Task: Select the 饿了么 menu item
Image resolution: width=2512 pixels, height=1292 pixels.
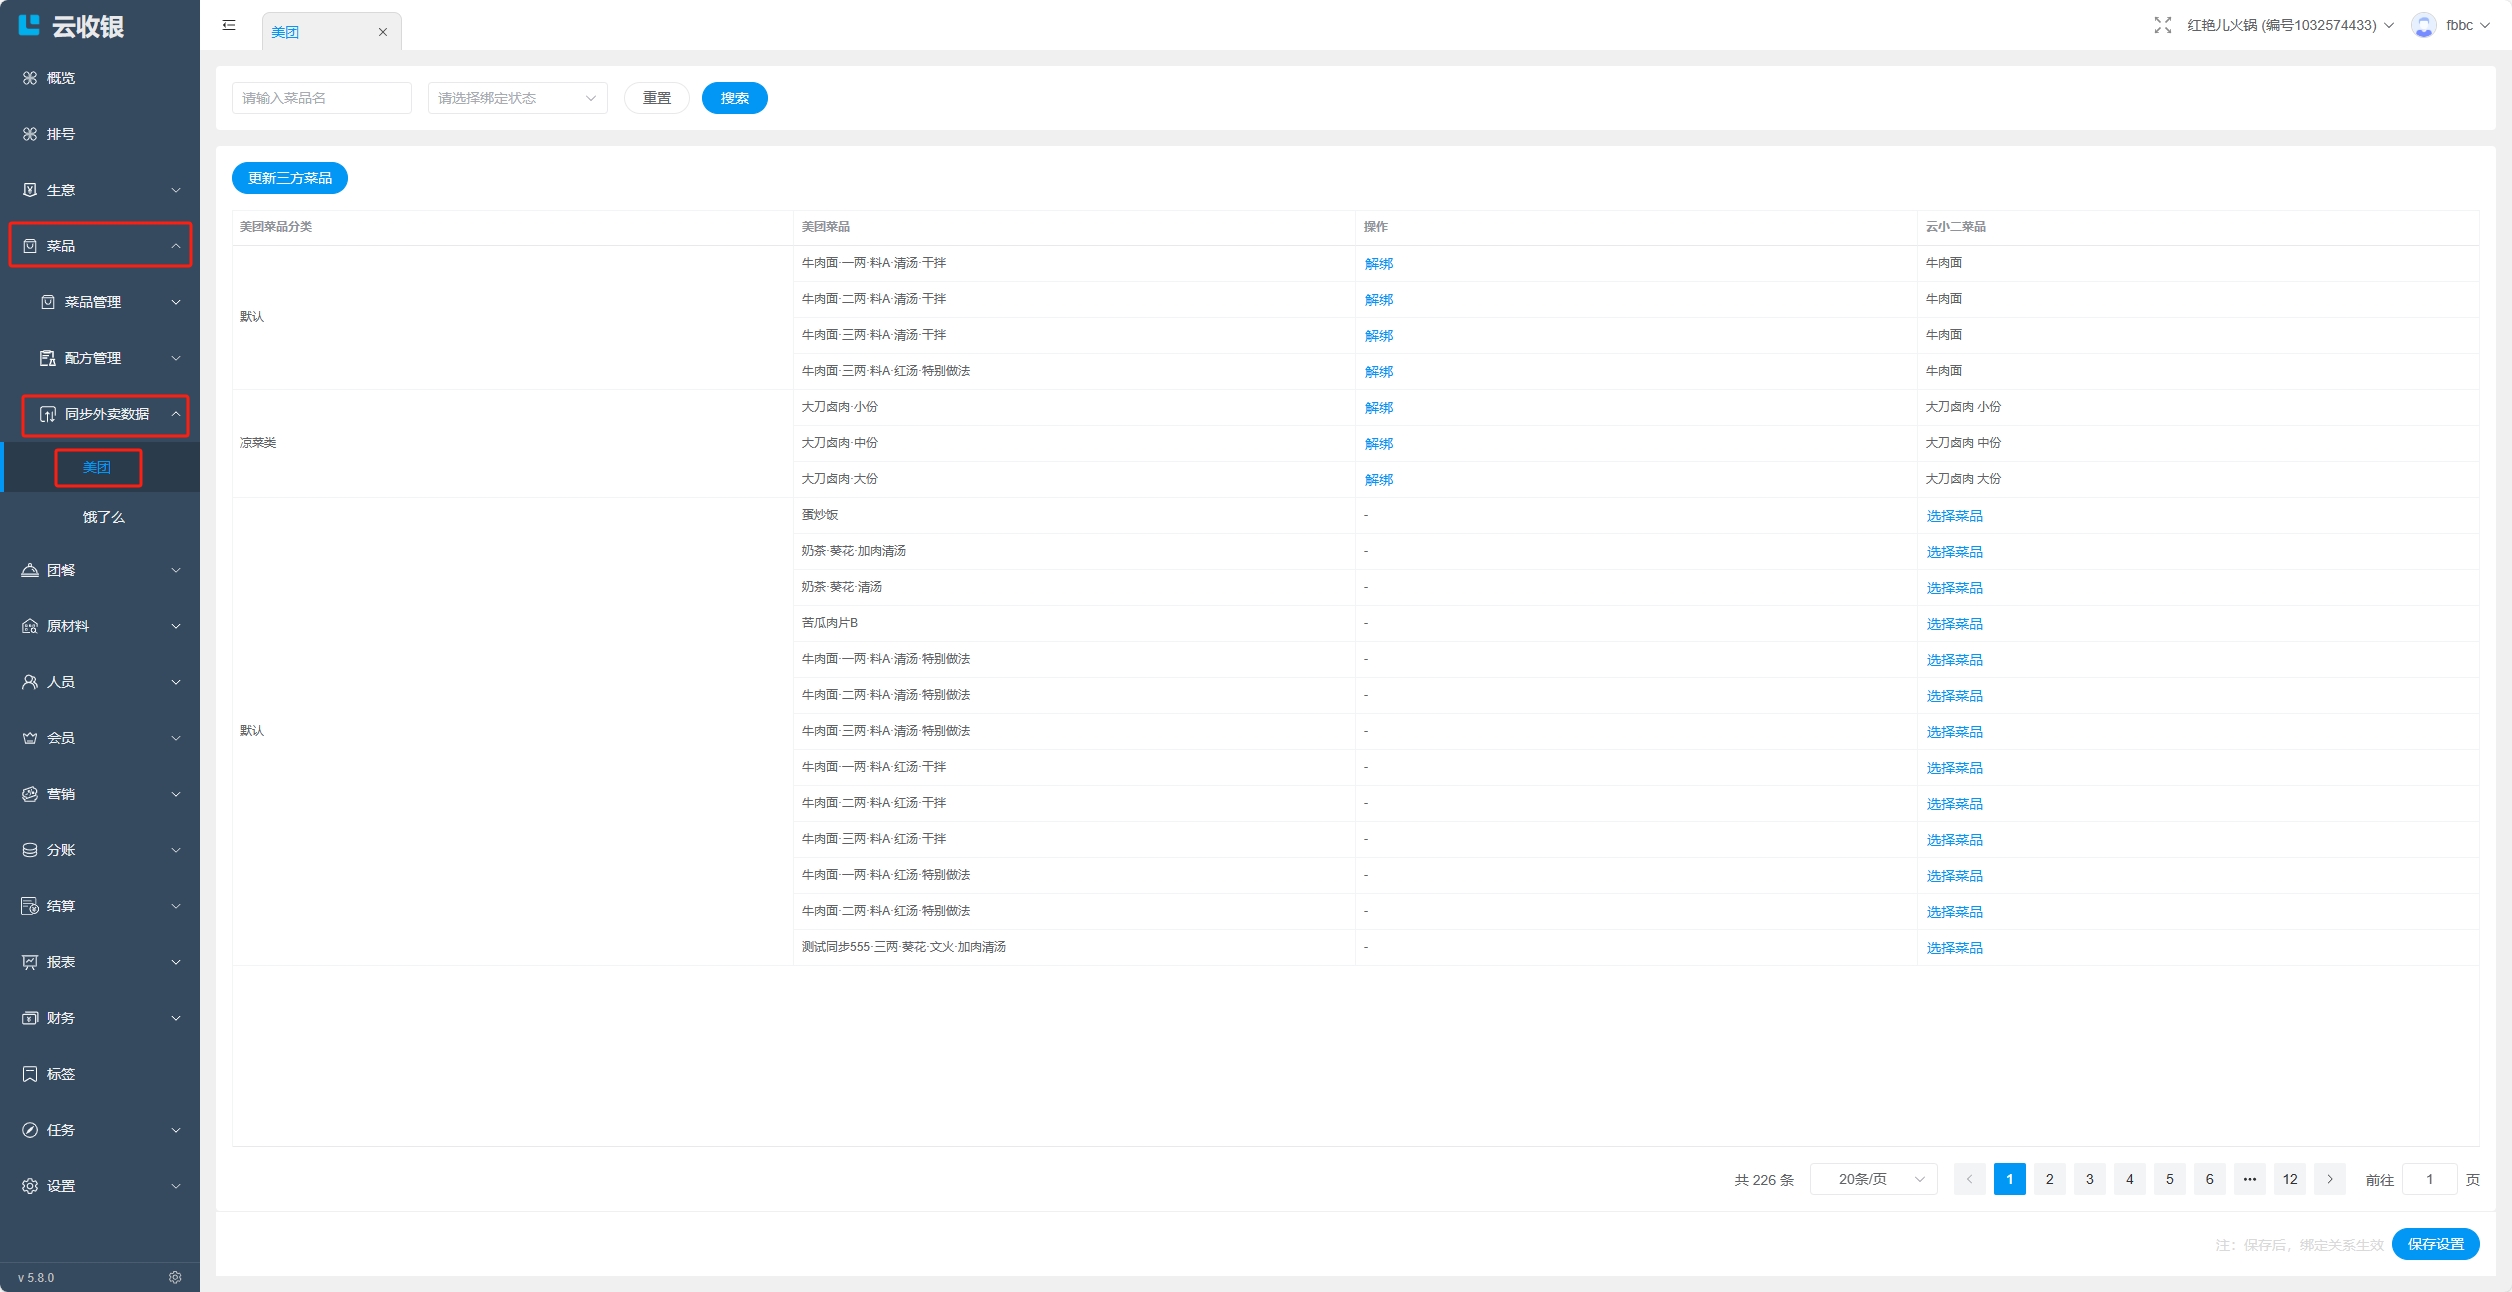Action: pos(103,517)
